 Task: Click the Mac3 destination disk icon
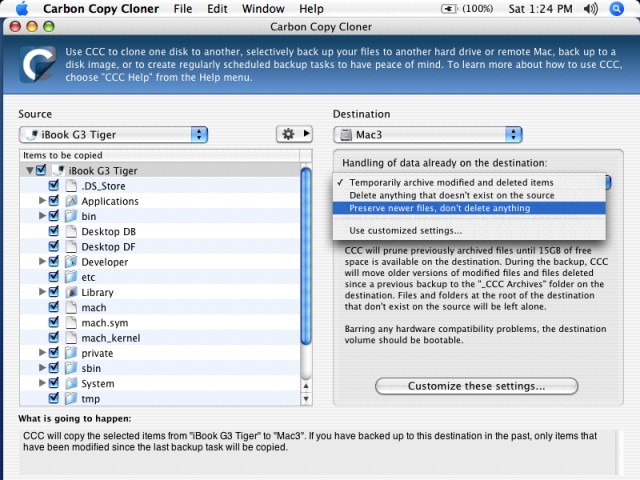[346, 135]
